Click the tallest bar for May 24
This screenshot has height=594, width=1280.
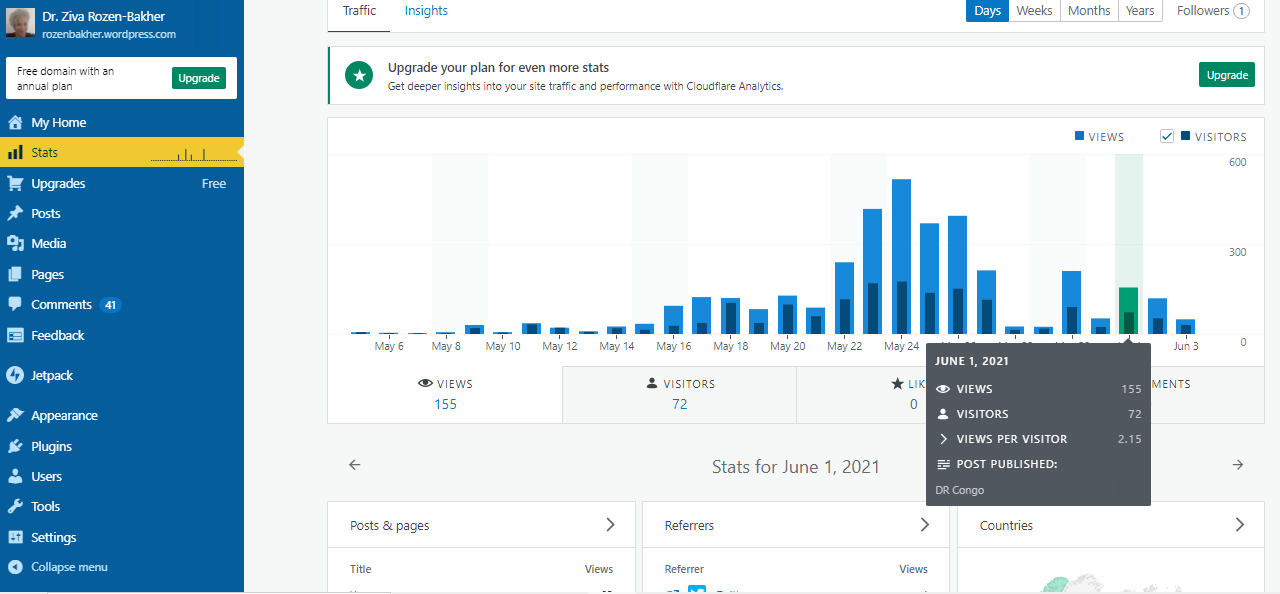pyautogui.click(x=901, y=256)
